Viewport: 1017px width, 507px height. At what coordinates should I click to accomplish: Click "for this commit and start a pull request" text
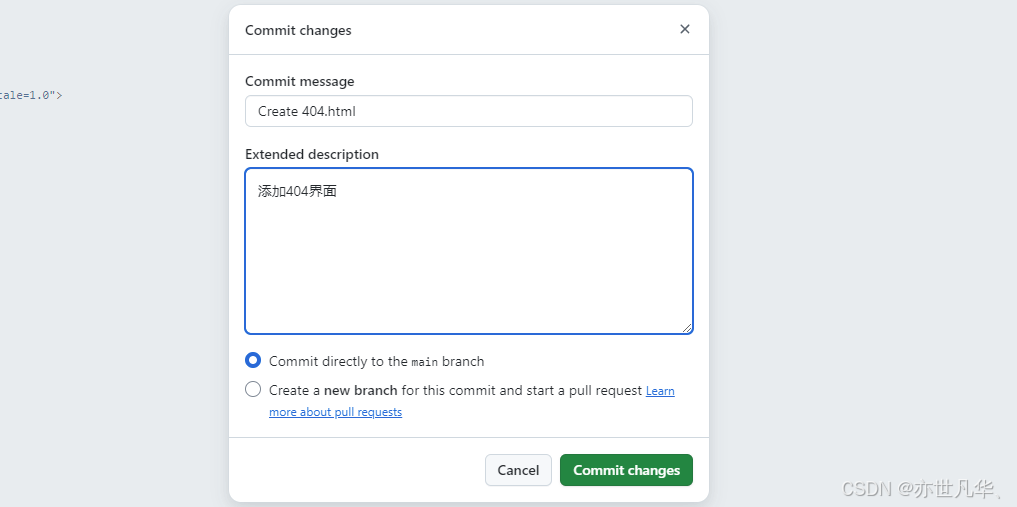click(x=521, y=391)
